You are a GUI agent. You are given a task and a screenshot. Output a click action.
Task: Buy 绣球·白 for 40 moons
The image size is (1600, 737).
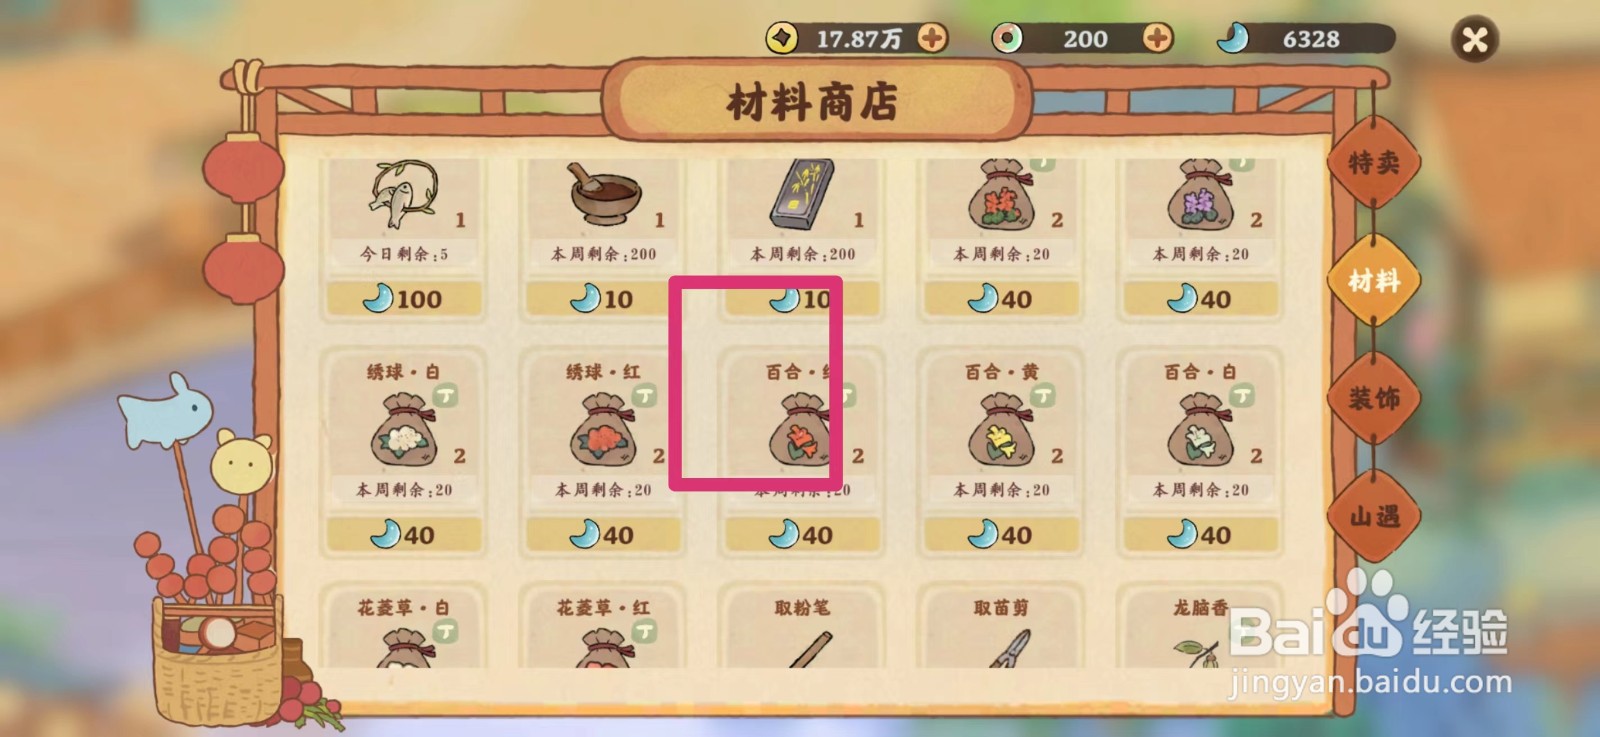click(x=404, y=535)
